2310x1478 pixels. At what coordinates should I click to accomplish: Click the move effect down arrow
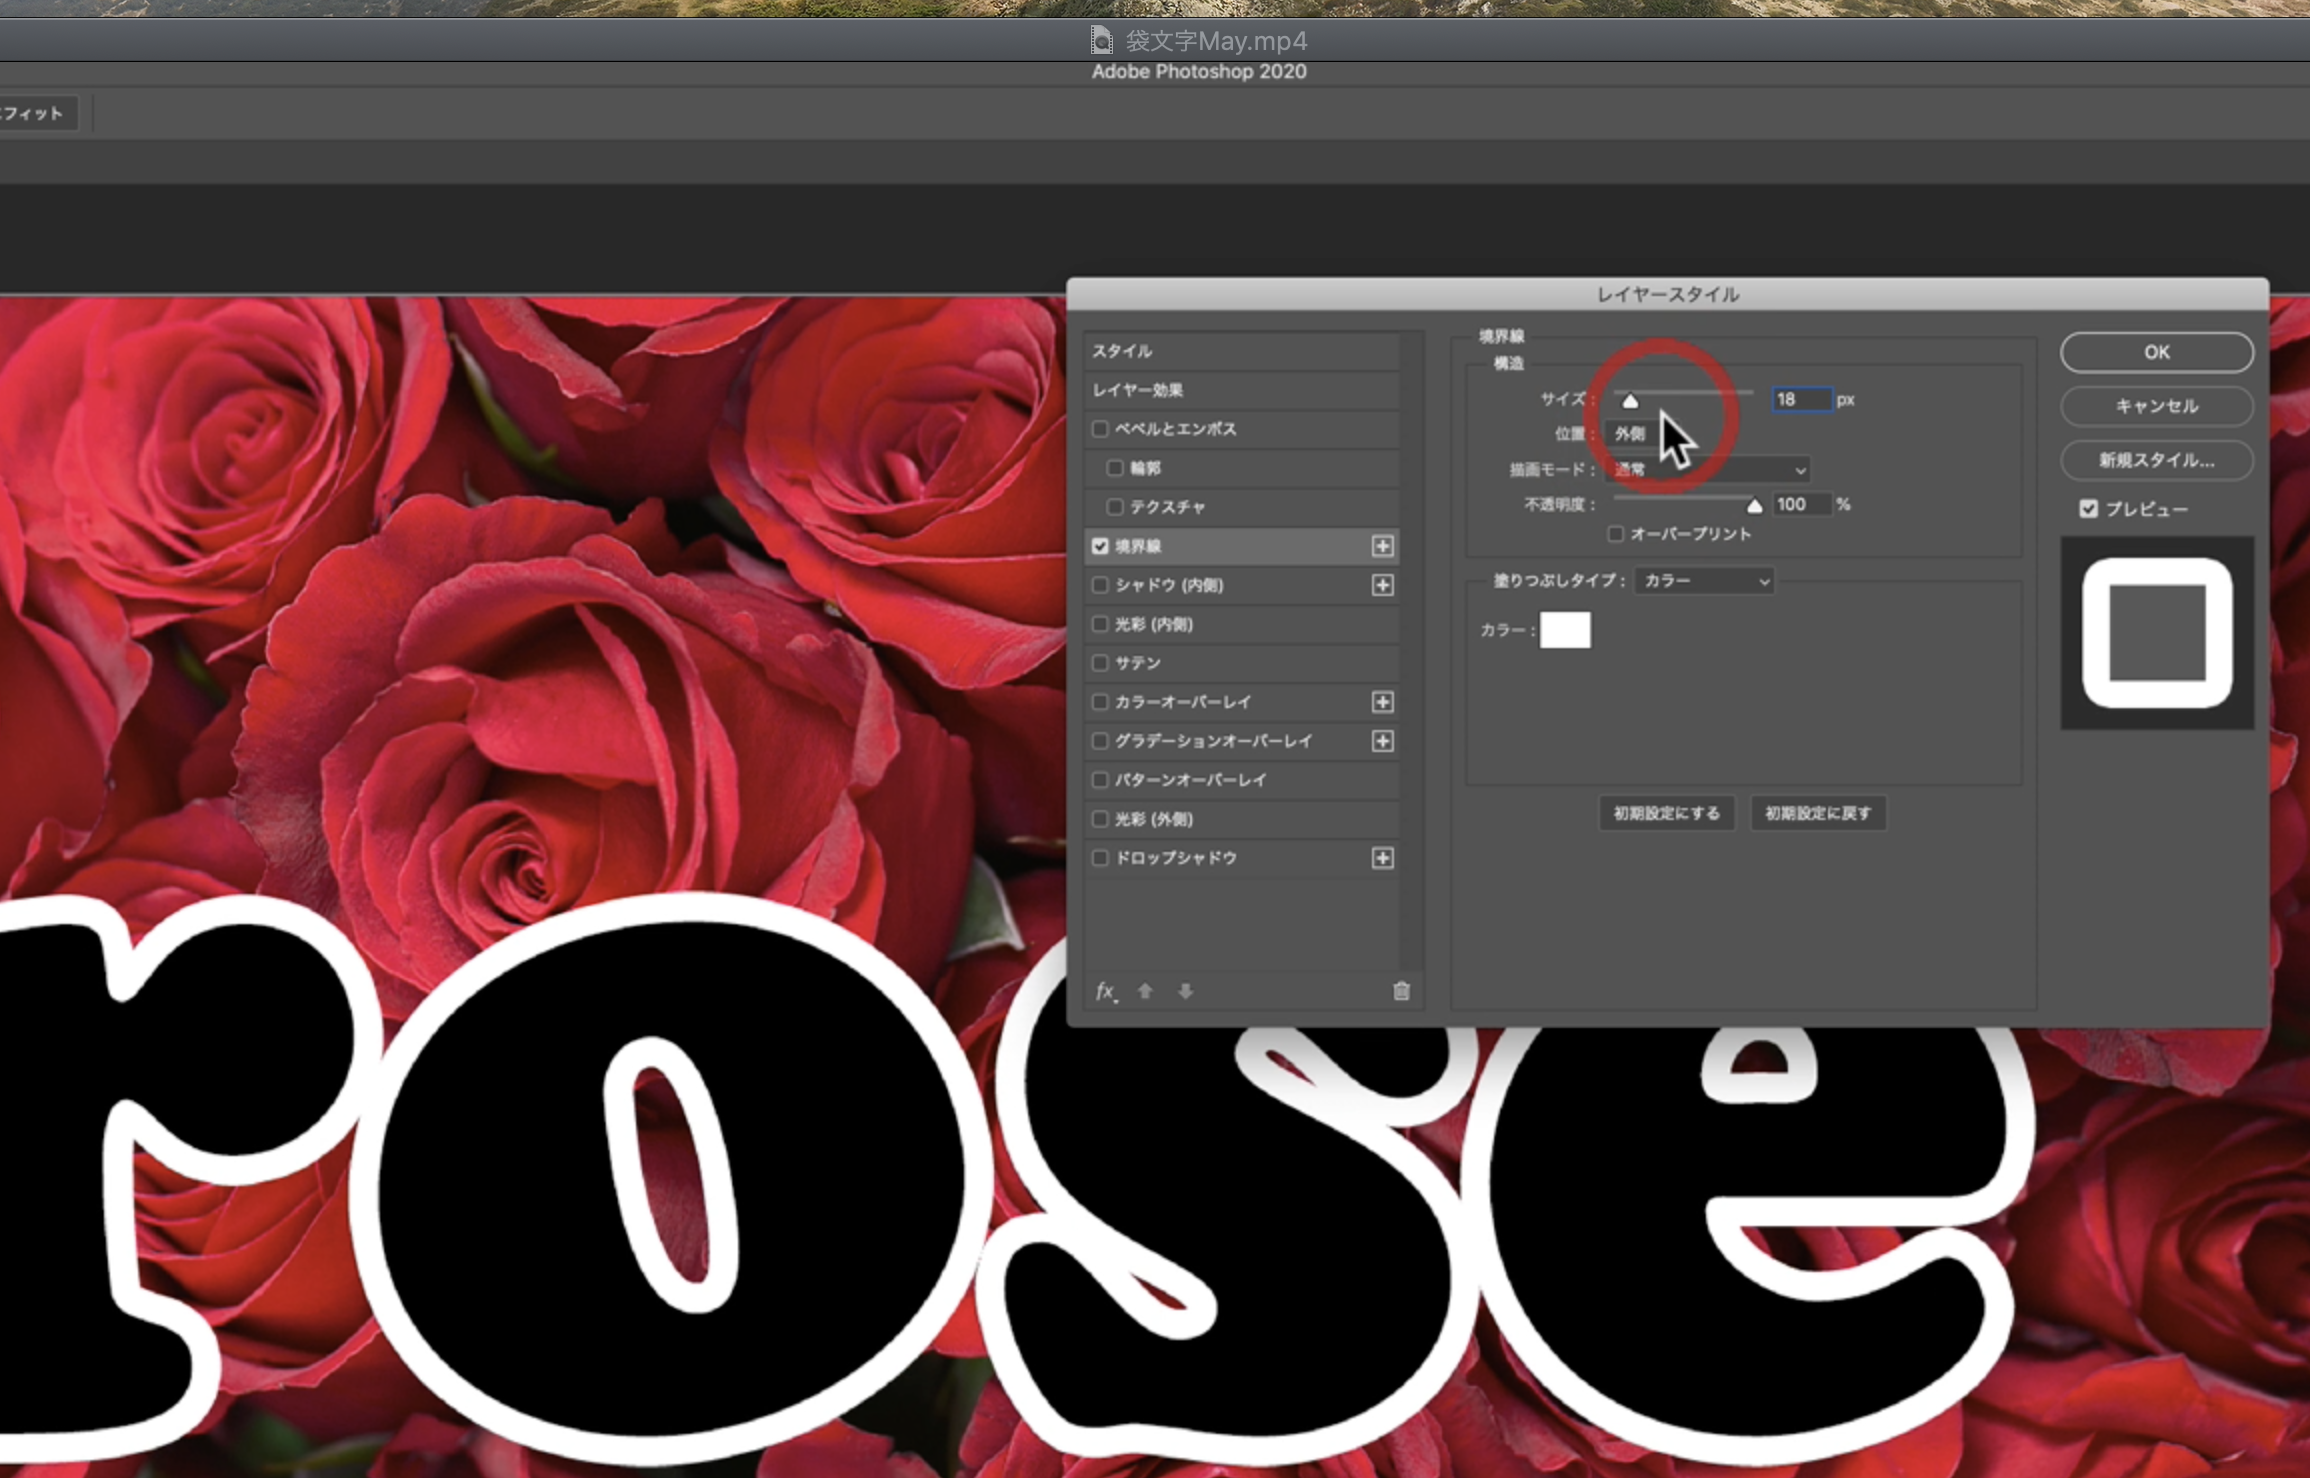click(x=1185, y=991)
